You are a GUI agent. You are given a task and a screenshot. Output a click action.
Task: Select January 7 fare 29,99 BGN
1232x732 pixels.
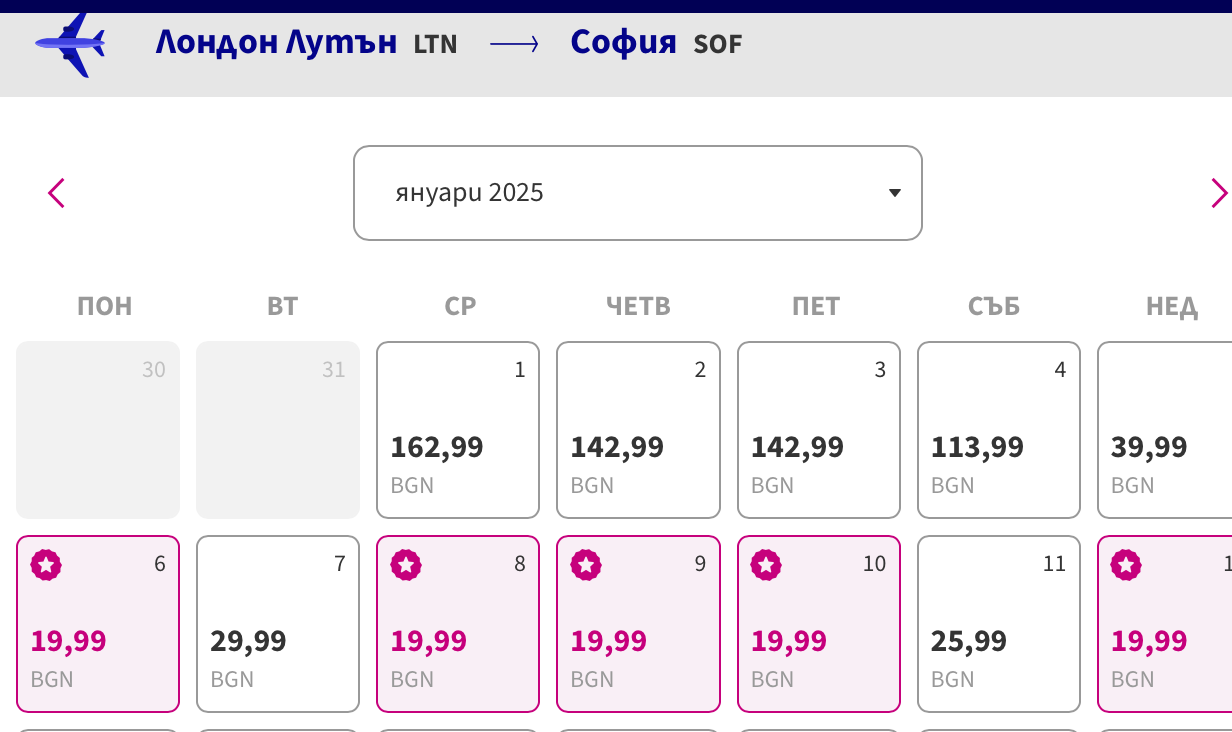278,624
